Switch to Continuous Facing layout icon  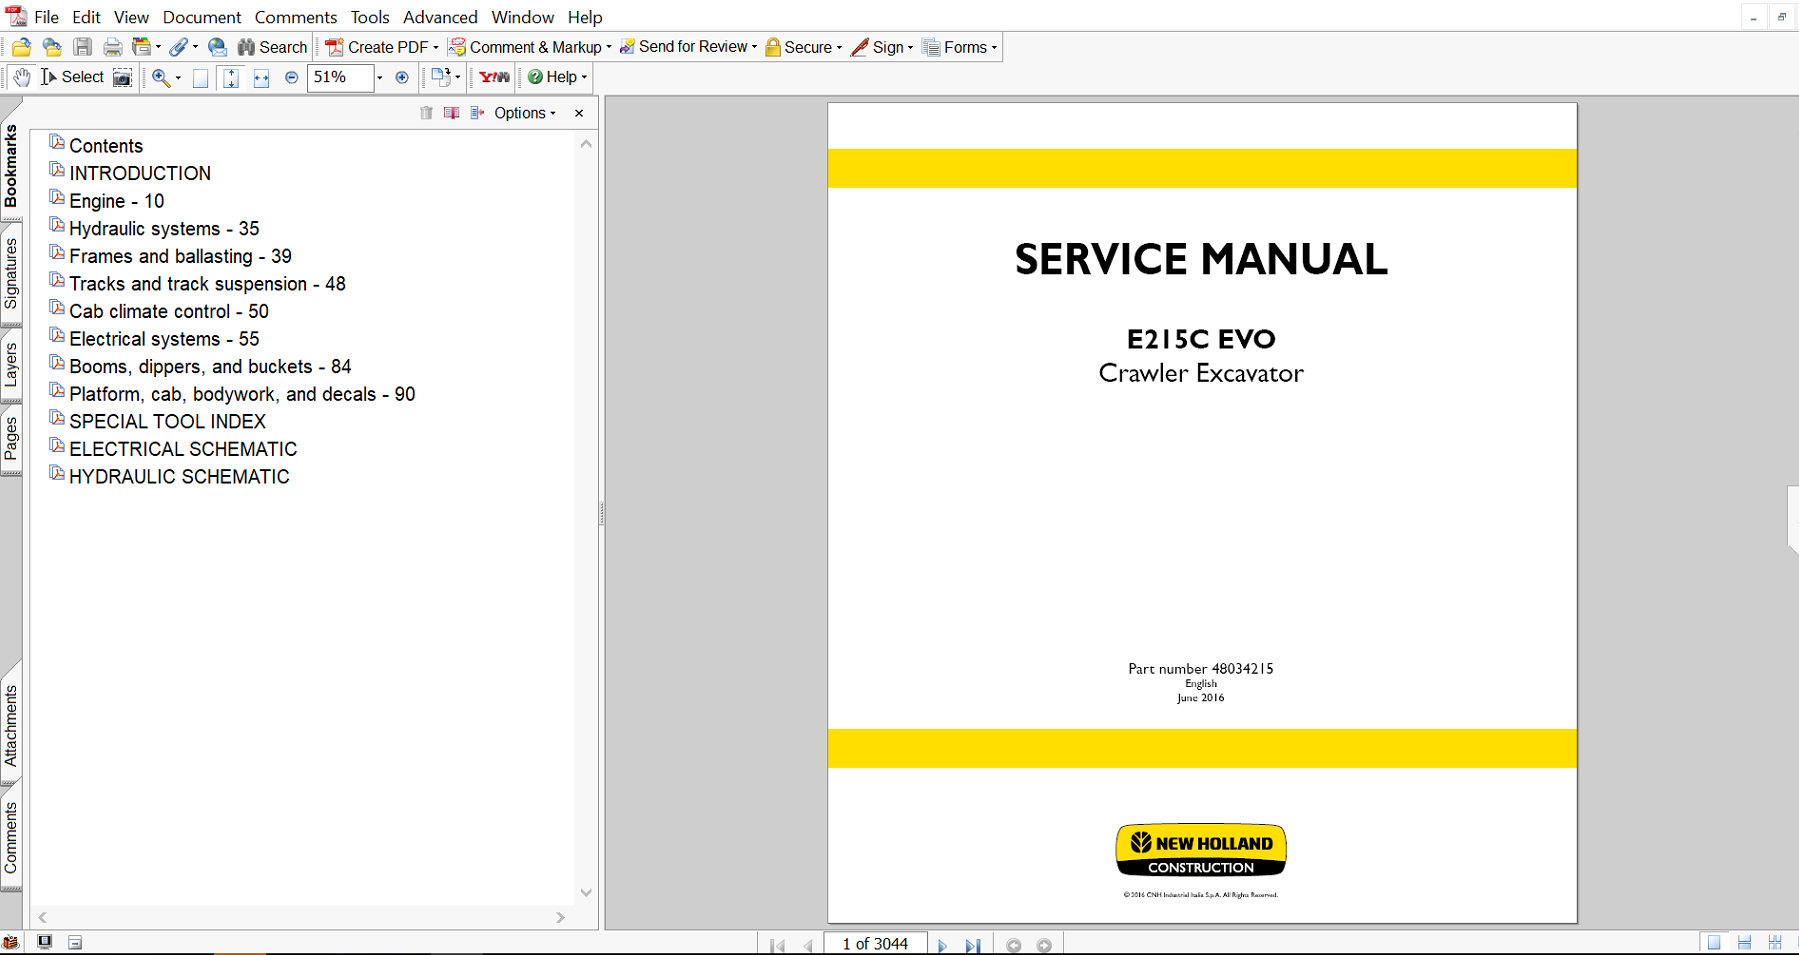coord(1775,943)
